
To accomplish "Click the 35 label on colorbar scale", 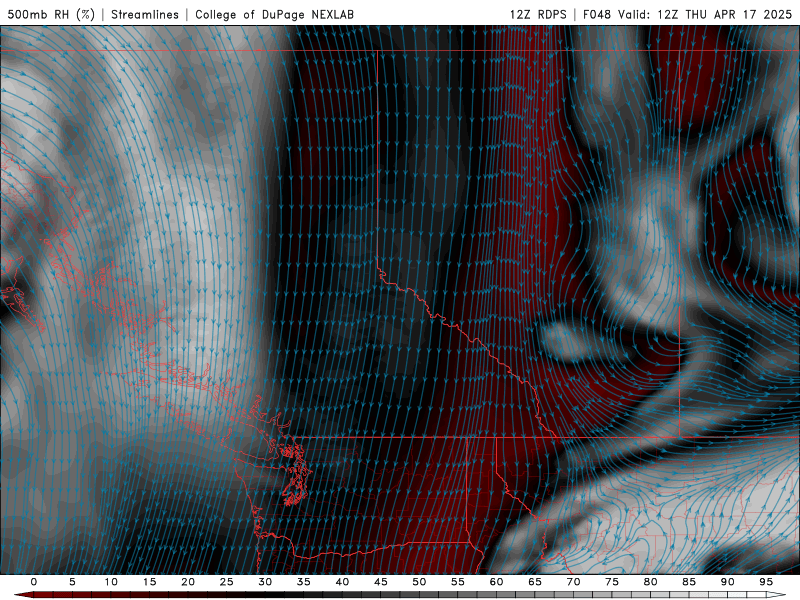I will tap(304, 582).
